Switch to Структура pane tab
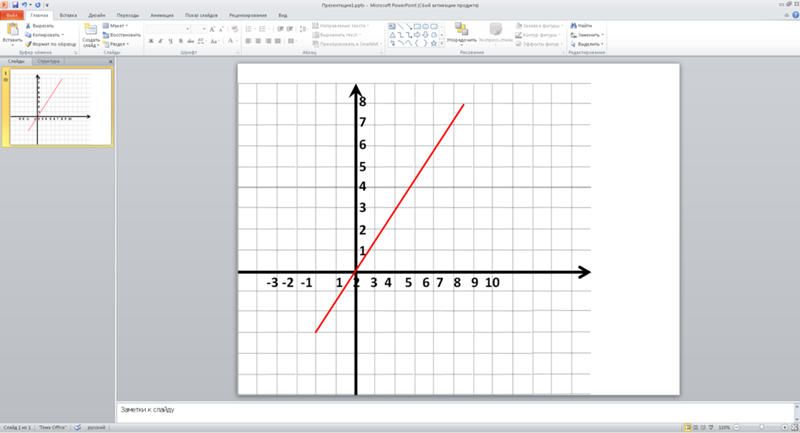Screen dimensions: 800x433 (48, 61)
